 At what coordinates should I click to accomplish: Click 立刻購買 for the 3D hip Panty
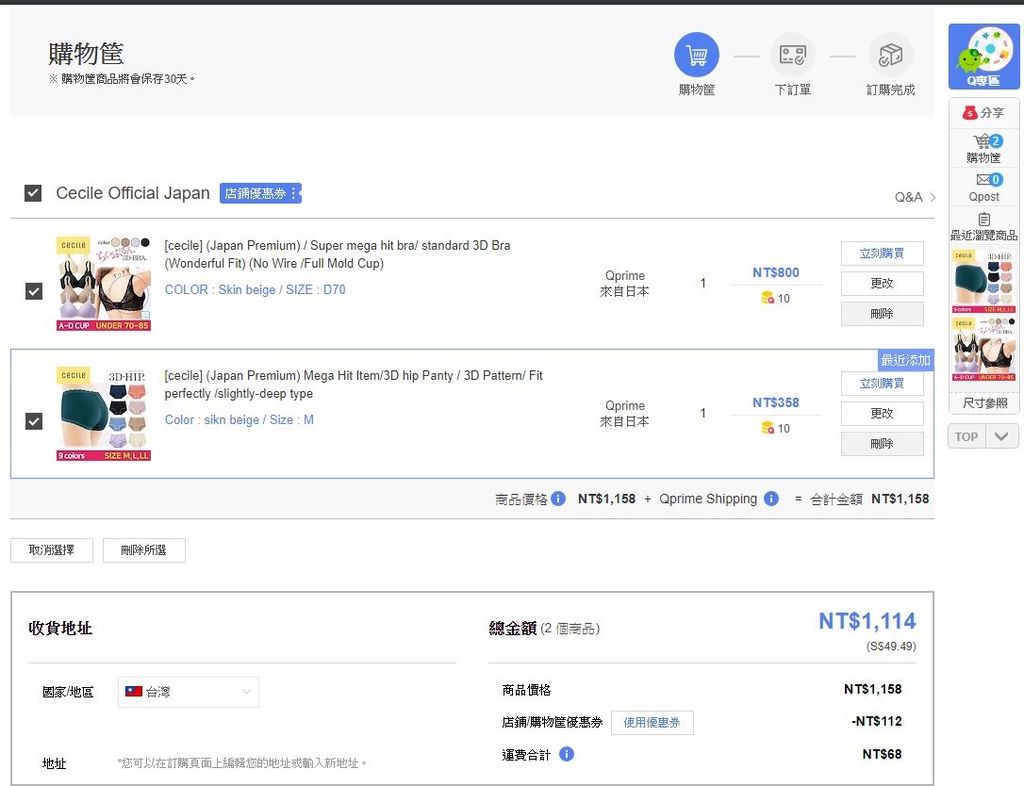(x=882, y=383)
